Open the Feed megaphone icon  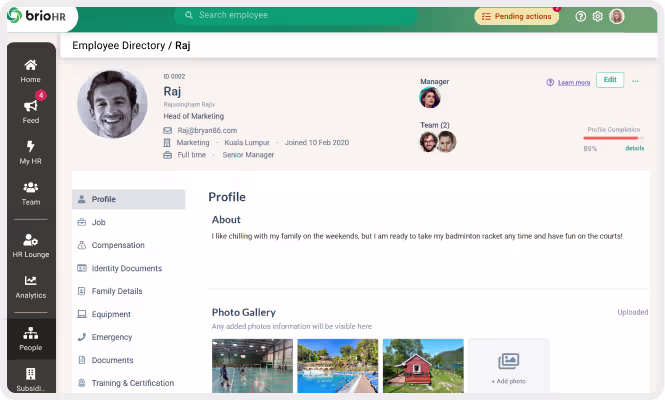coord(31,106)
